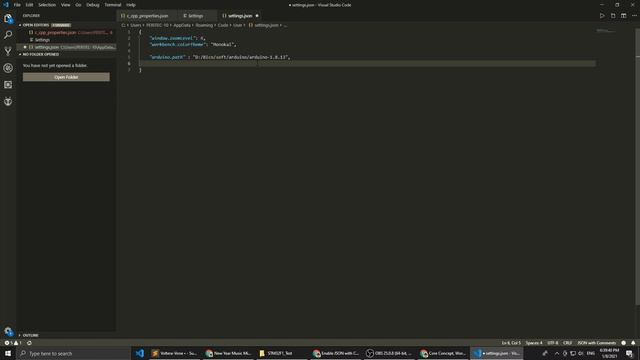Open the PlatformIO alien-head icon view
Viewport: 640px width, 360px height.
pyautogui.click(x=8, y=101)
